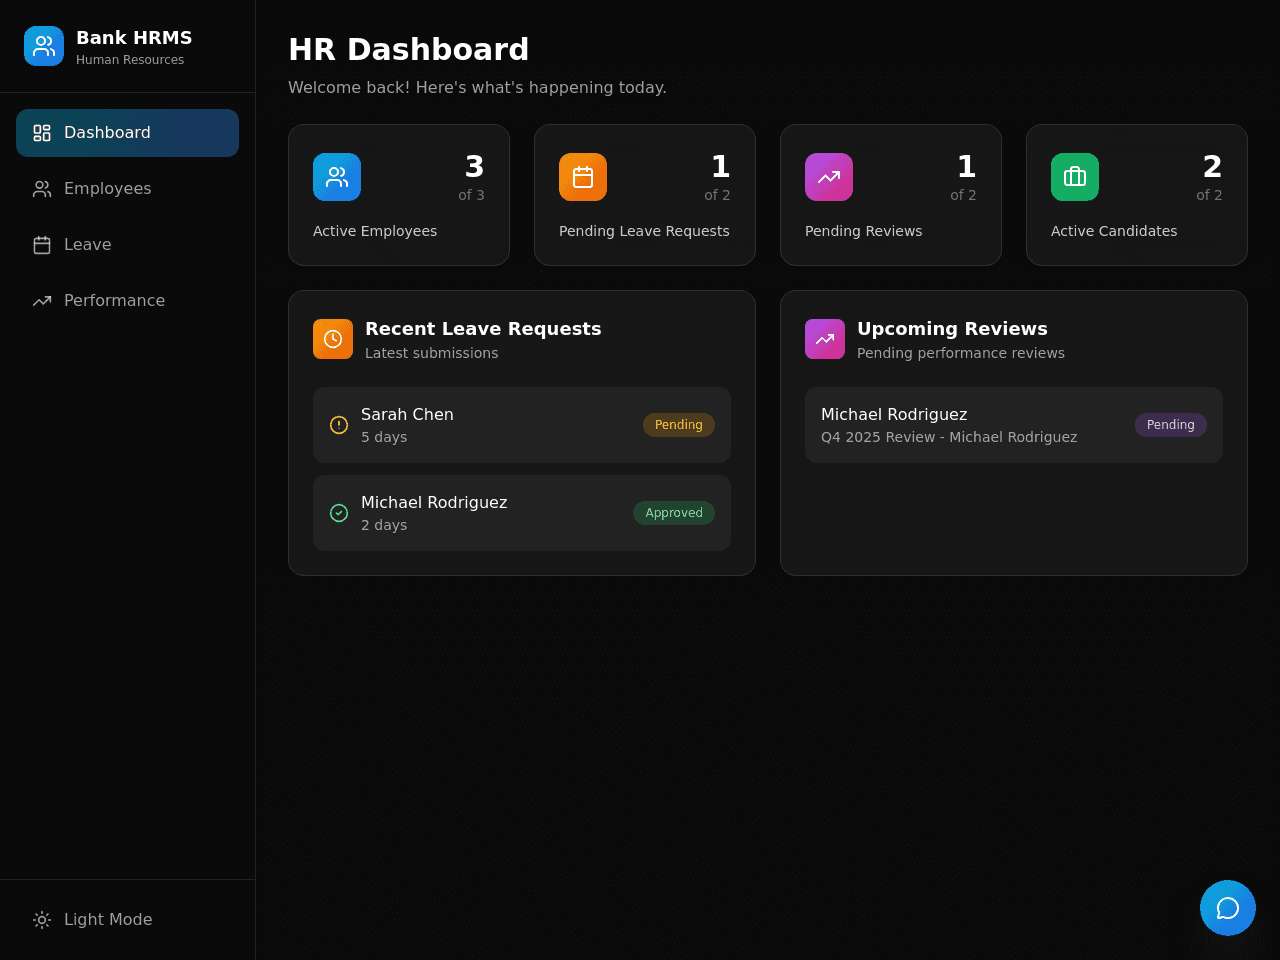
Task: Open the Dashboard page in sidebar
Action: coord(127,133)
